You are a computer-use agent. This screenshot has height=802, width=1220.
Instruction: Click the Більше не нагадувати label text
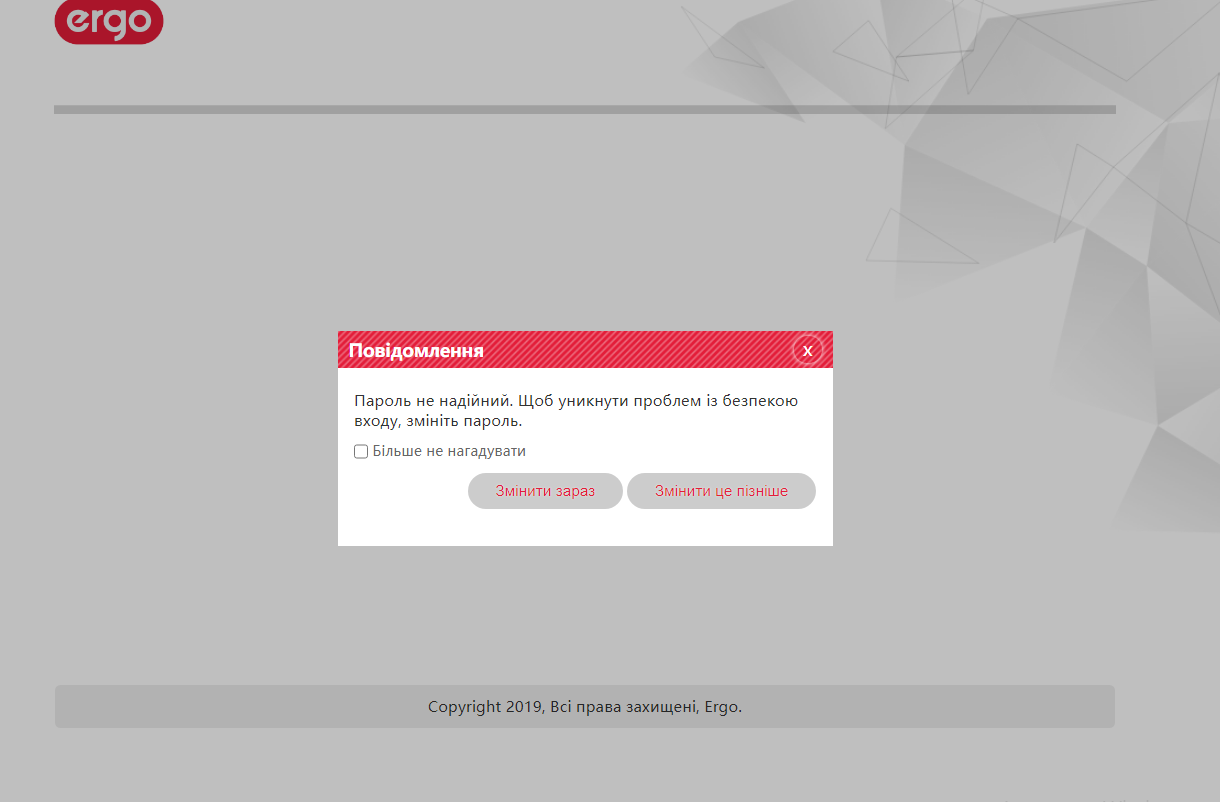tap(449, 452)
